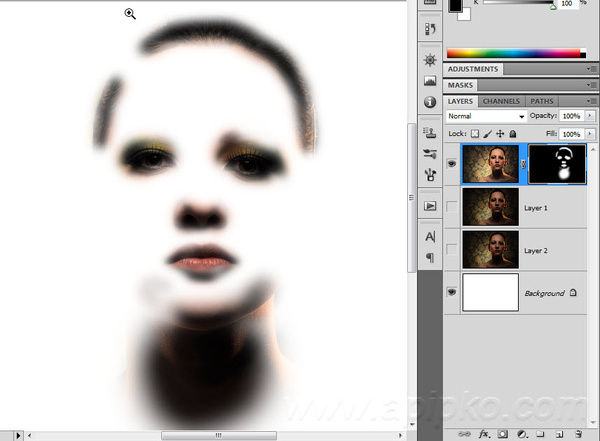Pick a color from the spectrum ramp
The image size is (600, 441).
(516, 53)
